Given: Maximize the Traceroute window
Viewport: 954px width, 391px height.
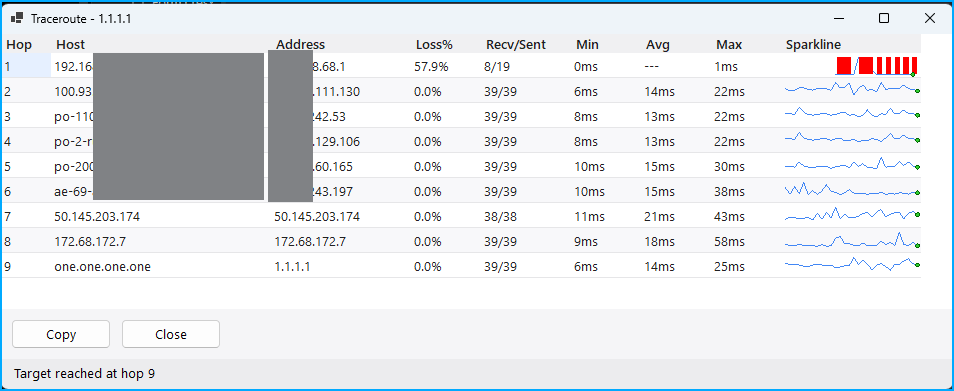Looking at the screenshot, I should (x=884, y=18).
